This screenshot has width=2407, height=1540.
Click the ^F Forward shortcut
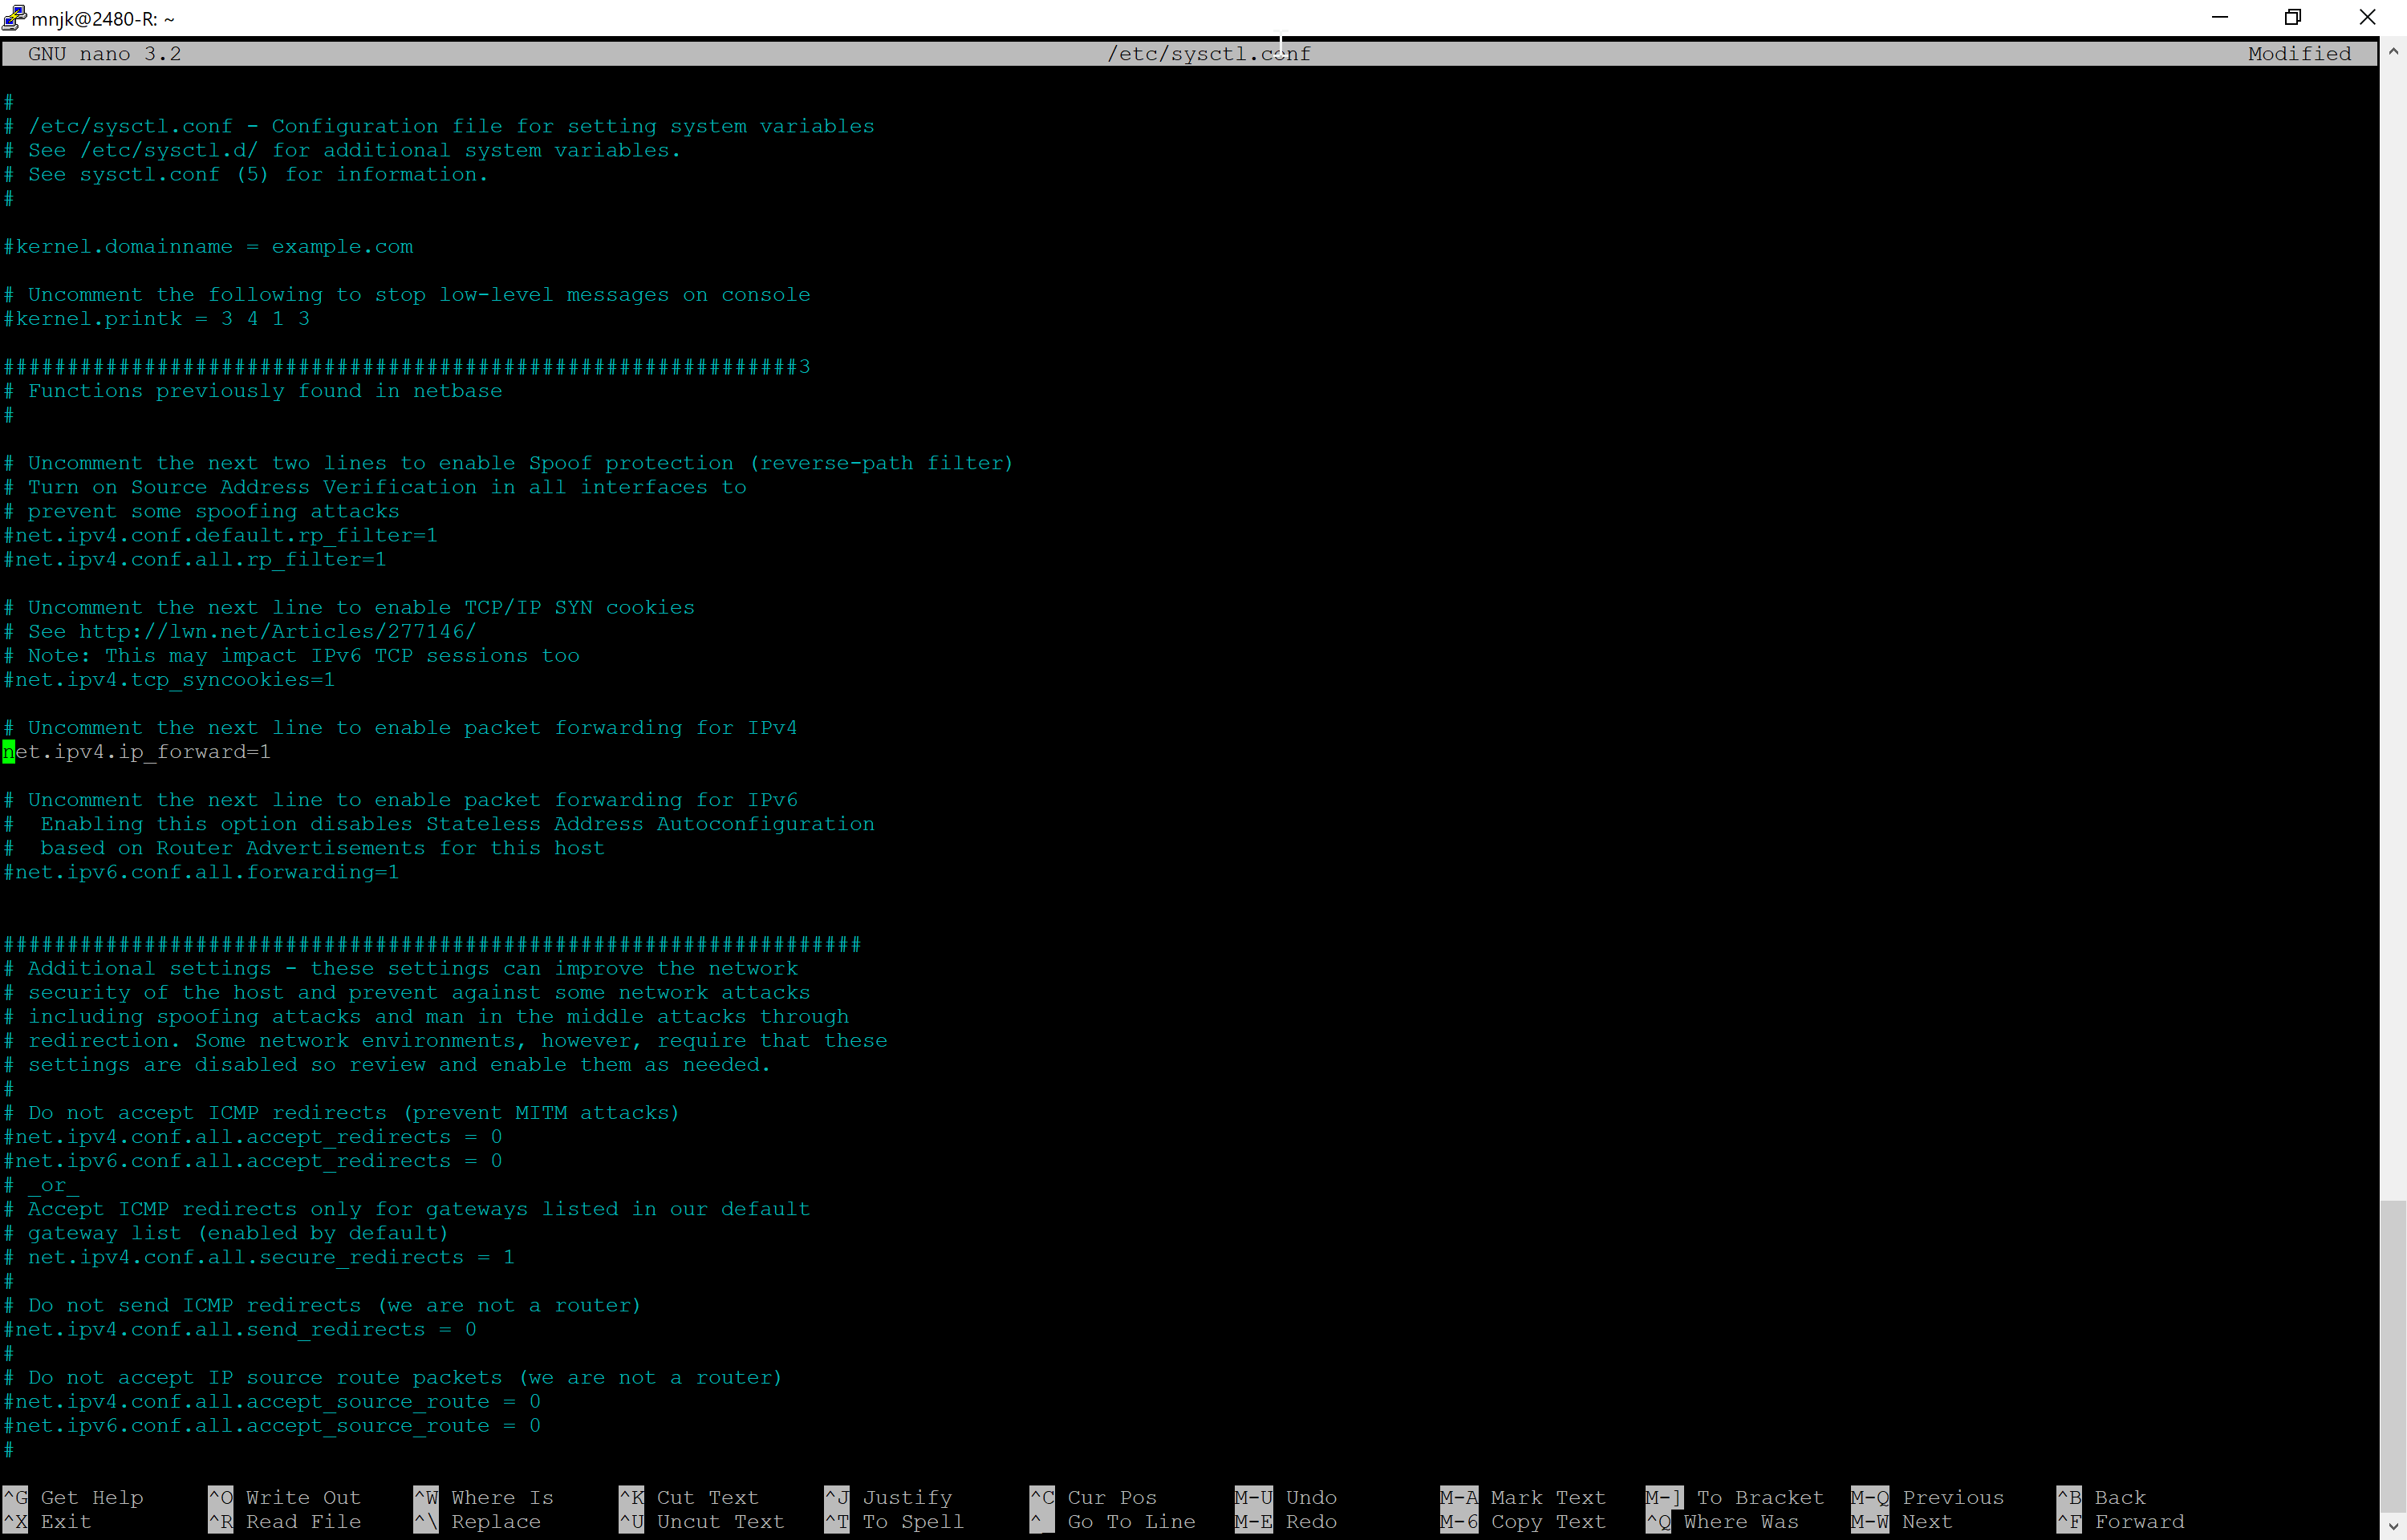pyautogui.click(x=2121, y=1521)
